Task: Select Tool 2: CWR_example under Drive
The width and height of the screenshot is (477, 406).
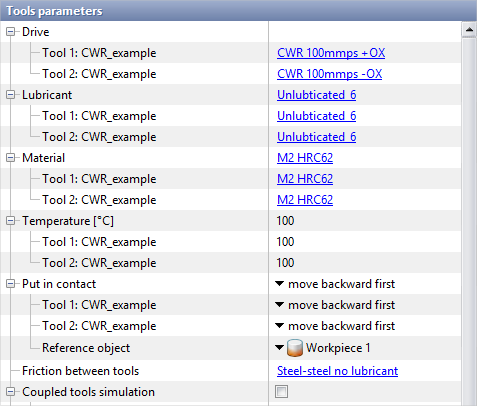Action: point(99,74)
